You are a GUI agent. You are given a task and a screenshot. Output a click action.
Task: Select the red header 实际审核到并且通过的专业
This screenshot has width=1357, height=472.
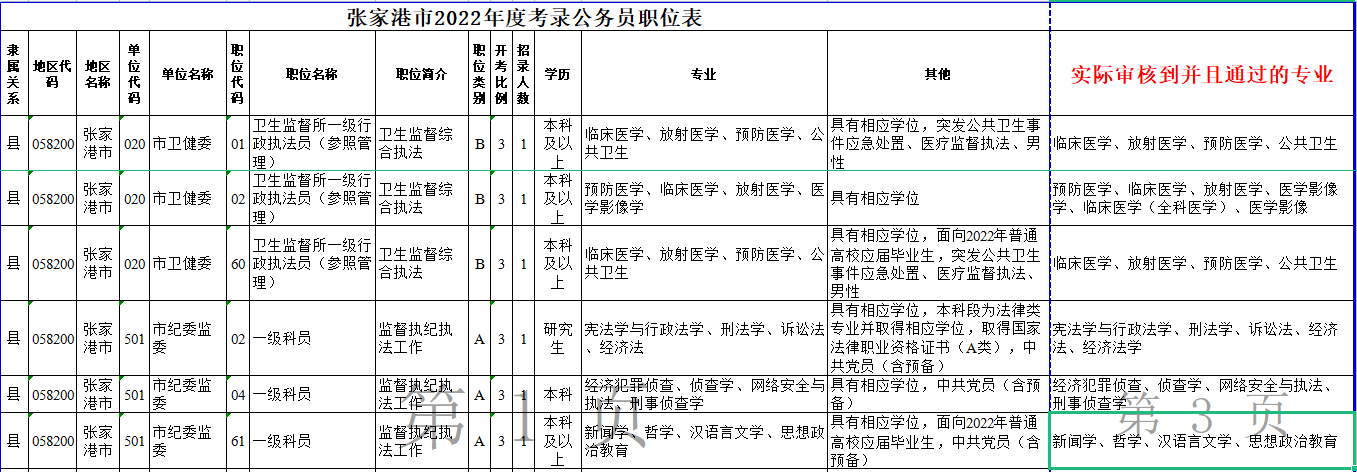1202,74
